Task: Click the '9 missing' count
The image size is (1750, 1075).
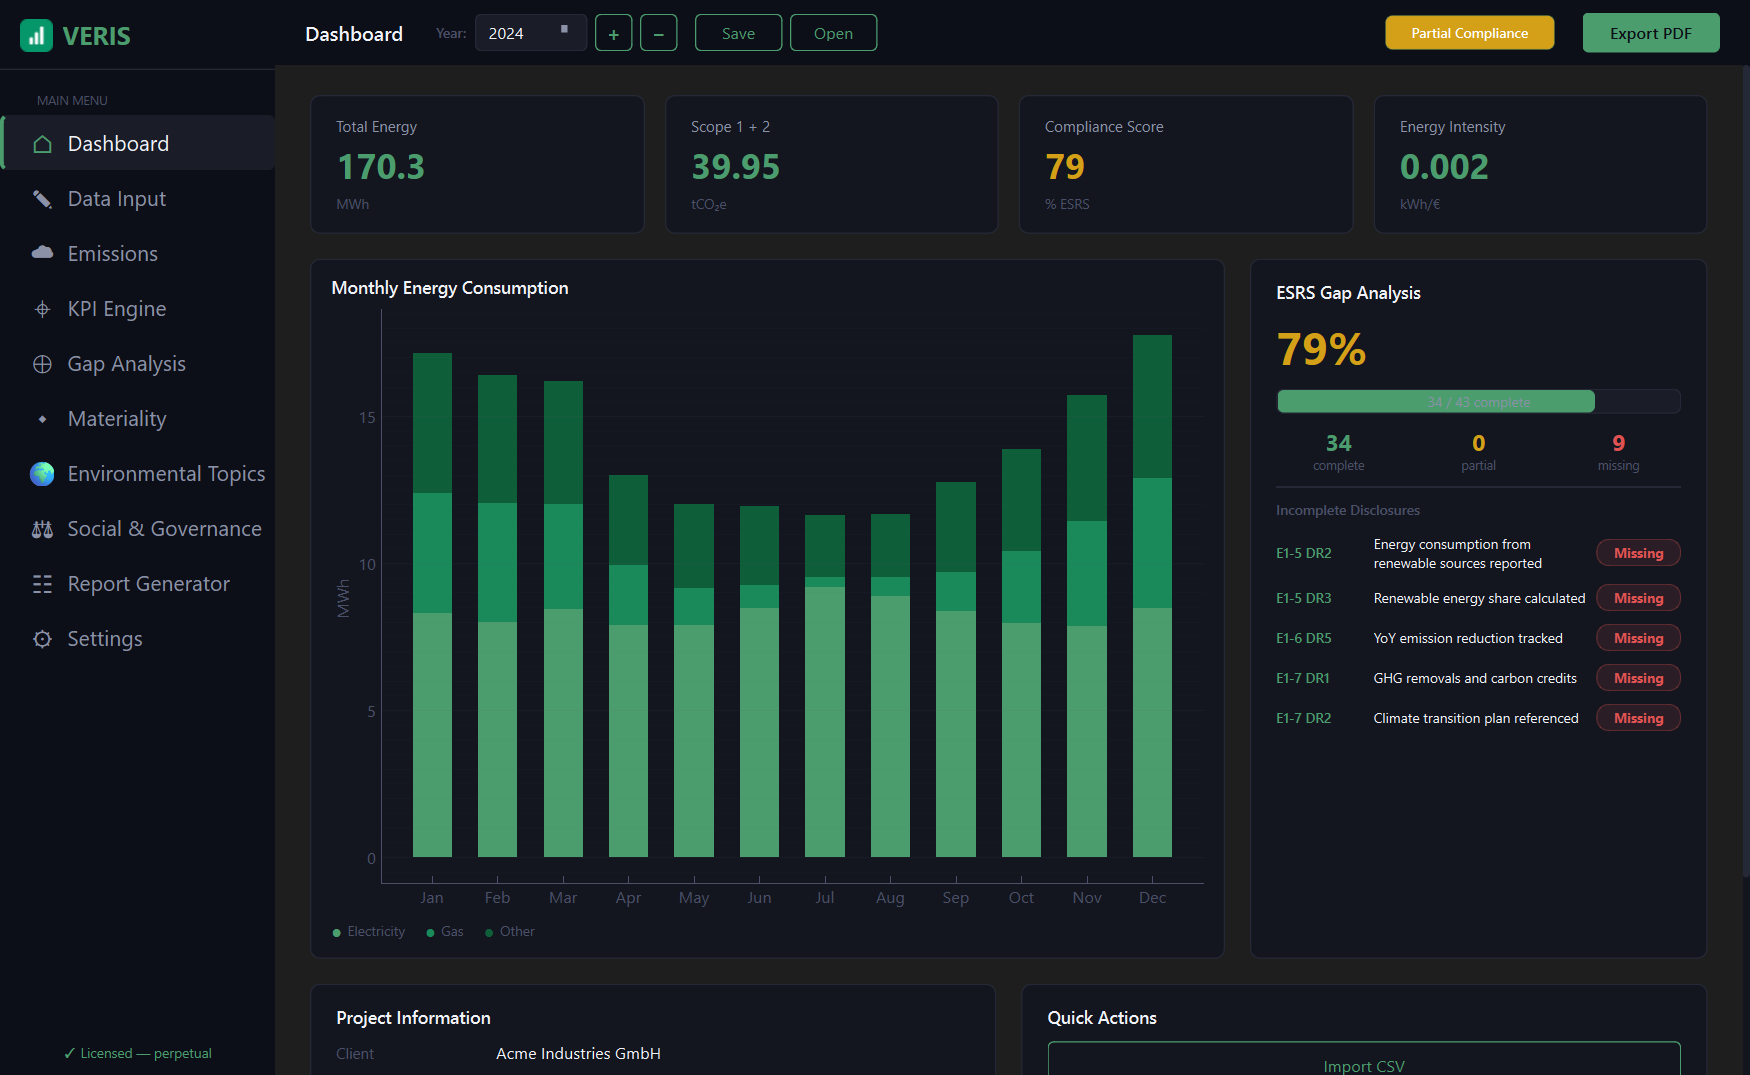Action: 1618,452
